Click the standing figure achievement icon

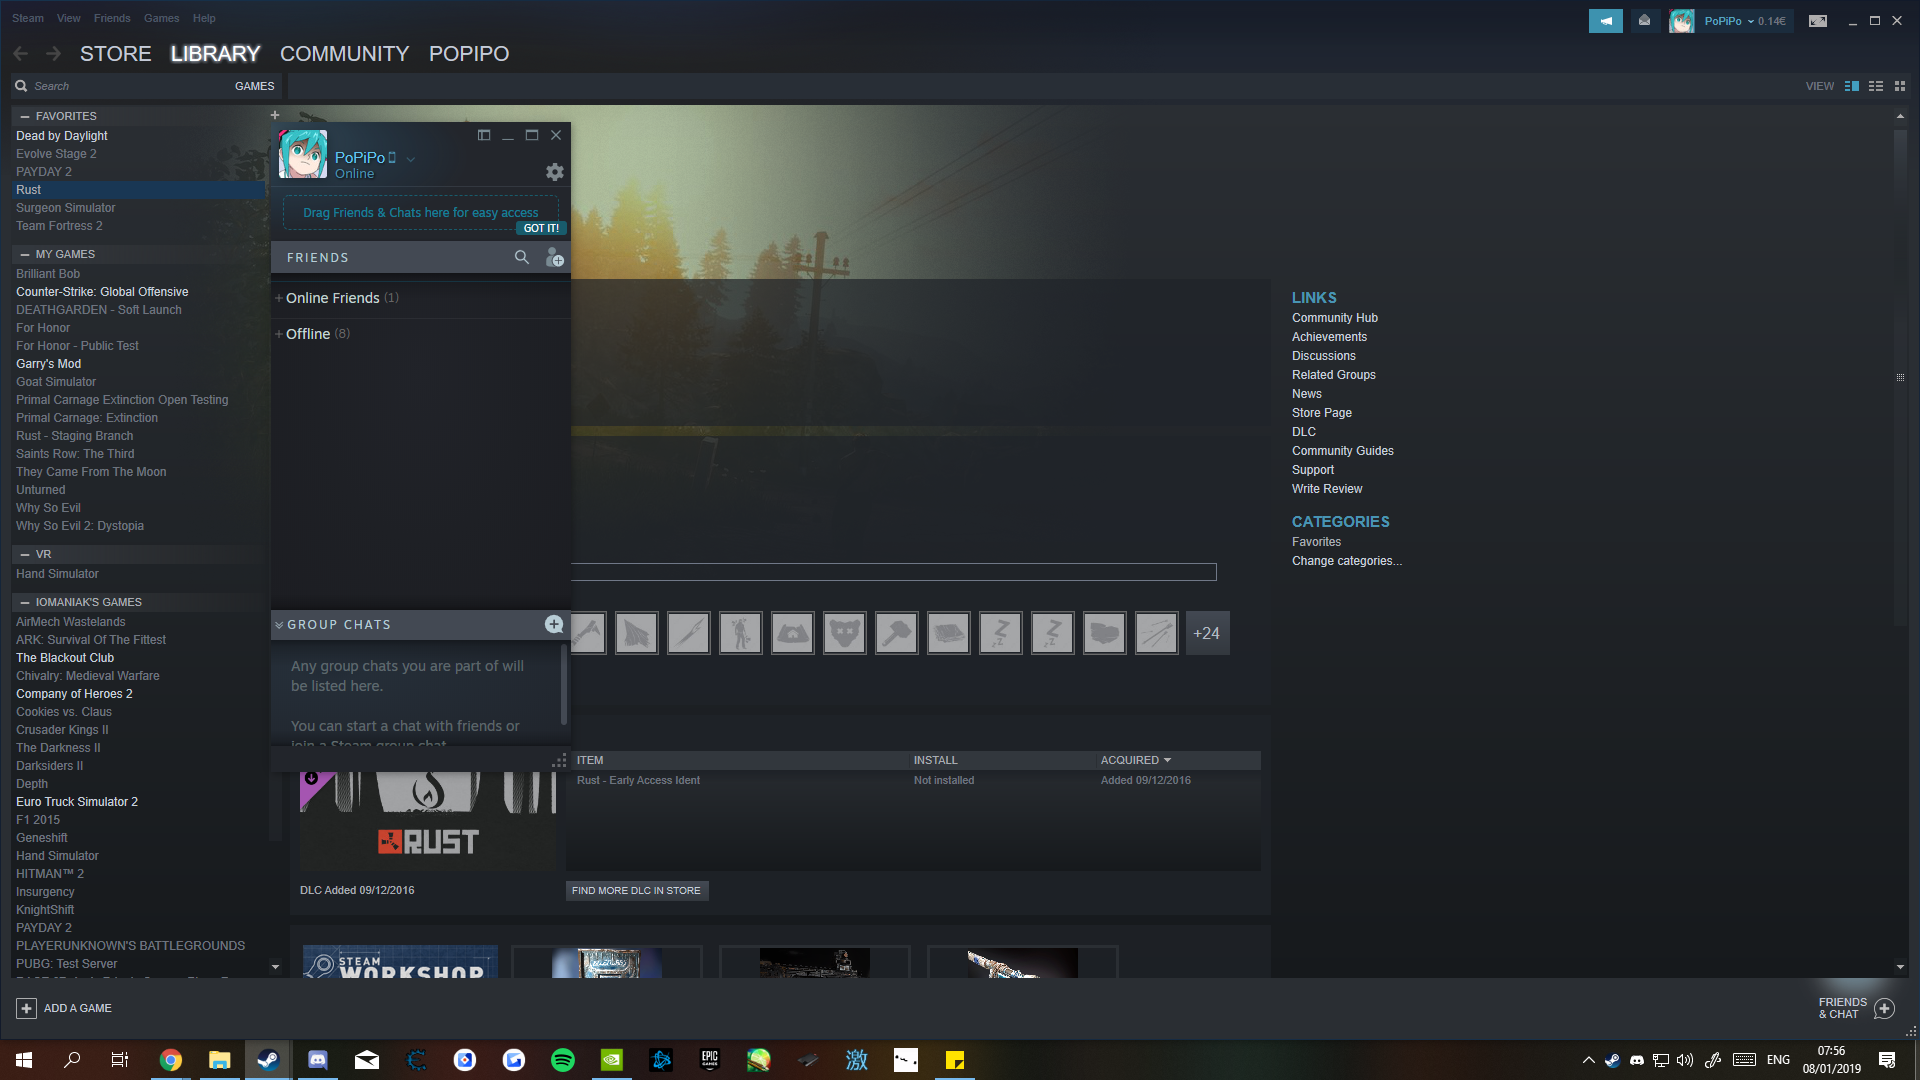[740, 633]
